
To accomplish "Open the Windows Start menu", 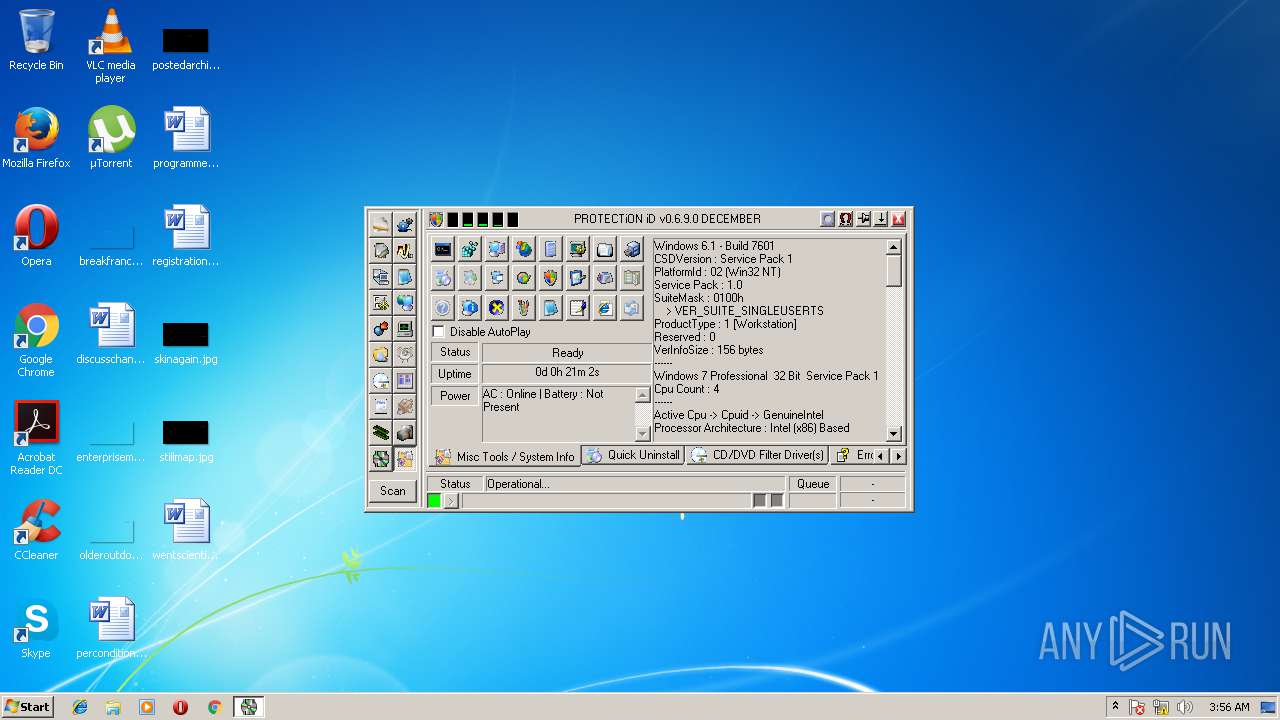I will (x=27, y=707).
